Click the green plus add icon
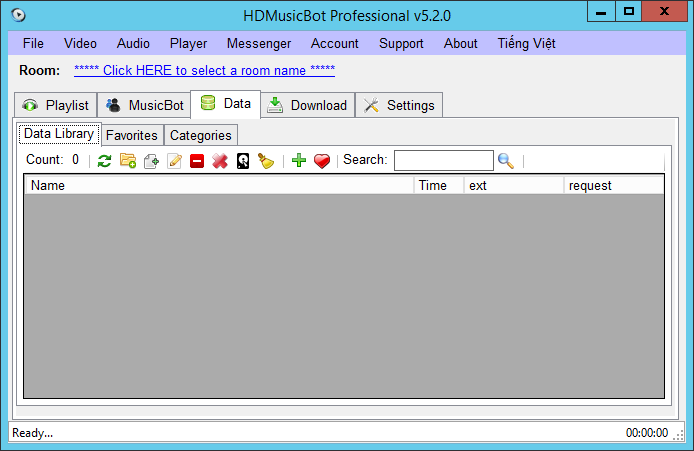This screenshot has width=694, height=451. pyautogui.click(x=299, y=160)
